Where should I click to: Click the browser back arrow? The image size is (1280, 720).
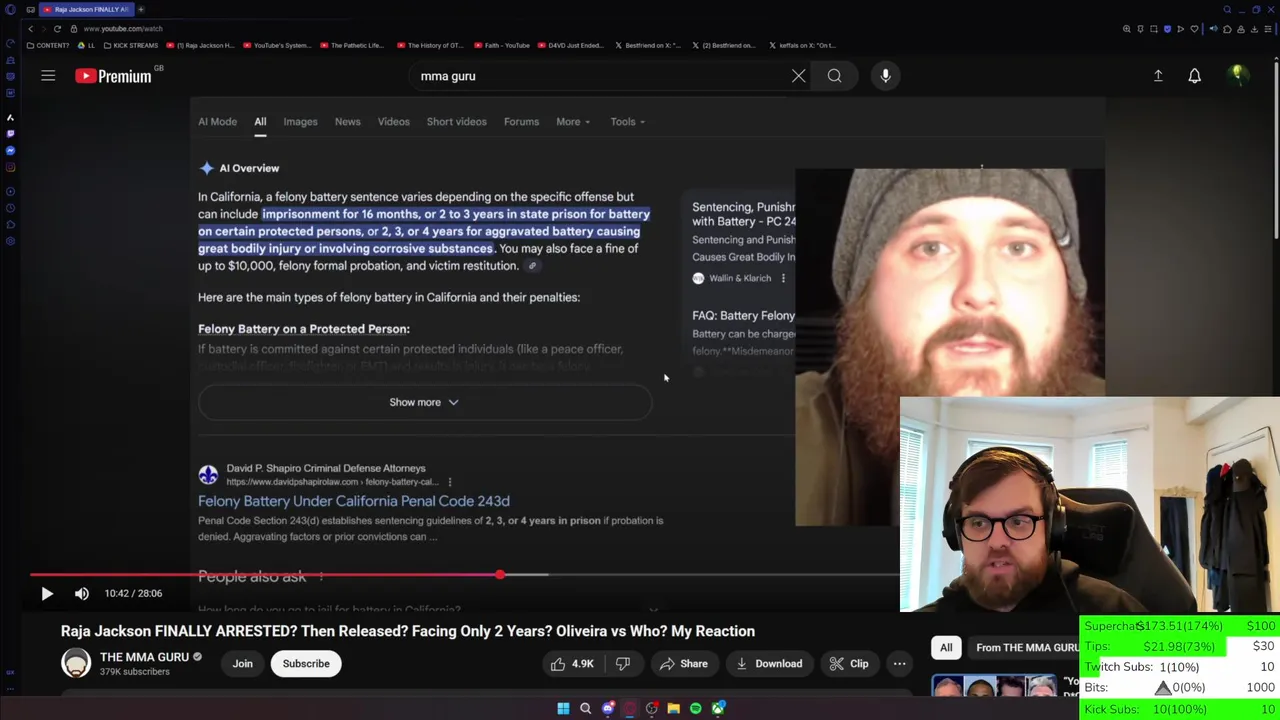(x=30, y=29)
